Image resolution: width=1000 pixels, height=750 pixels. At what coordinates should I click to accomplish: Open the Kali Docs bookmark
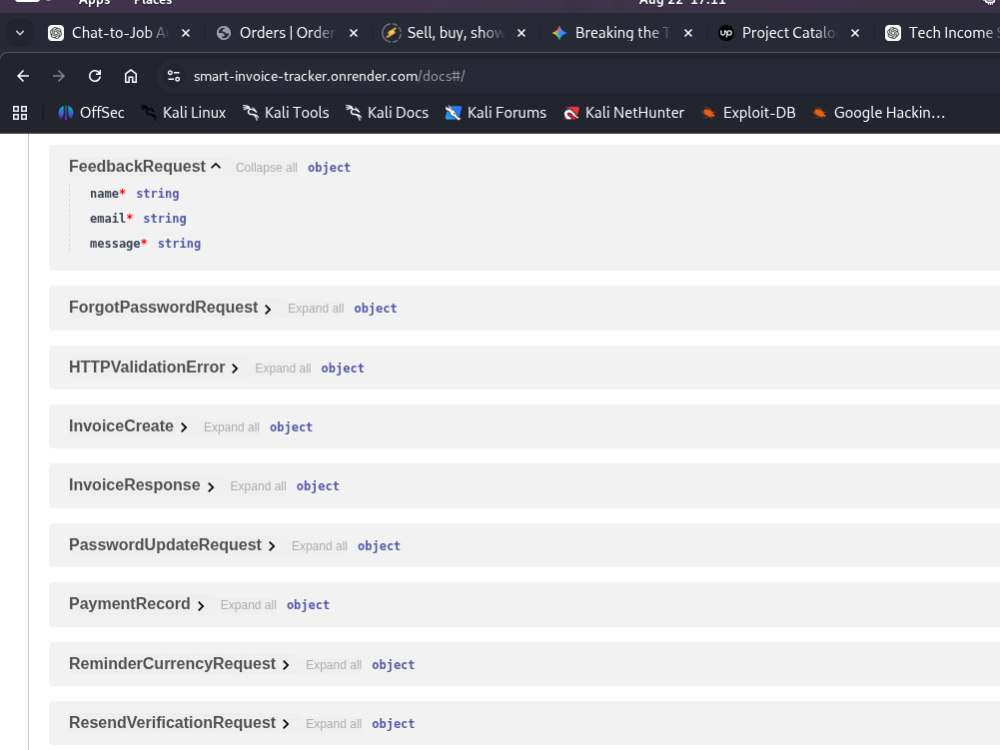[x=387, y=113]
